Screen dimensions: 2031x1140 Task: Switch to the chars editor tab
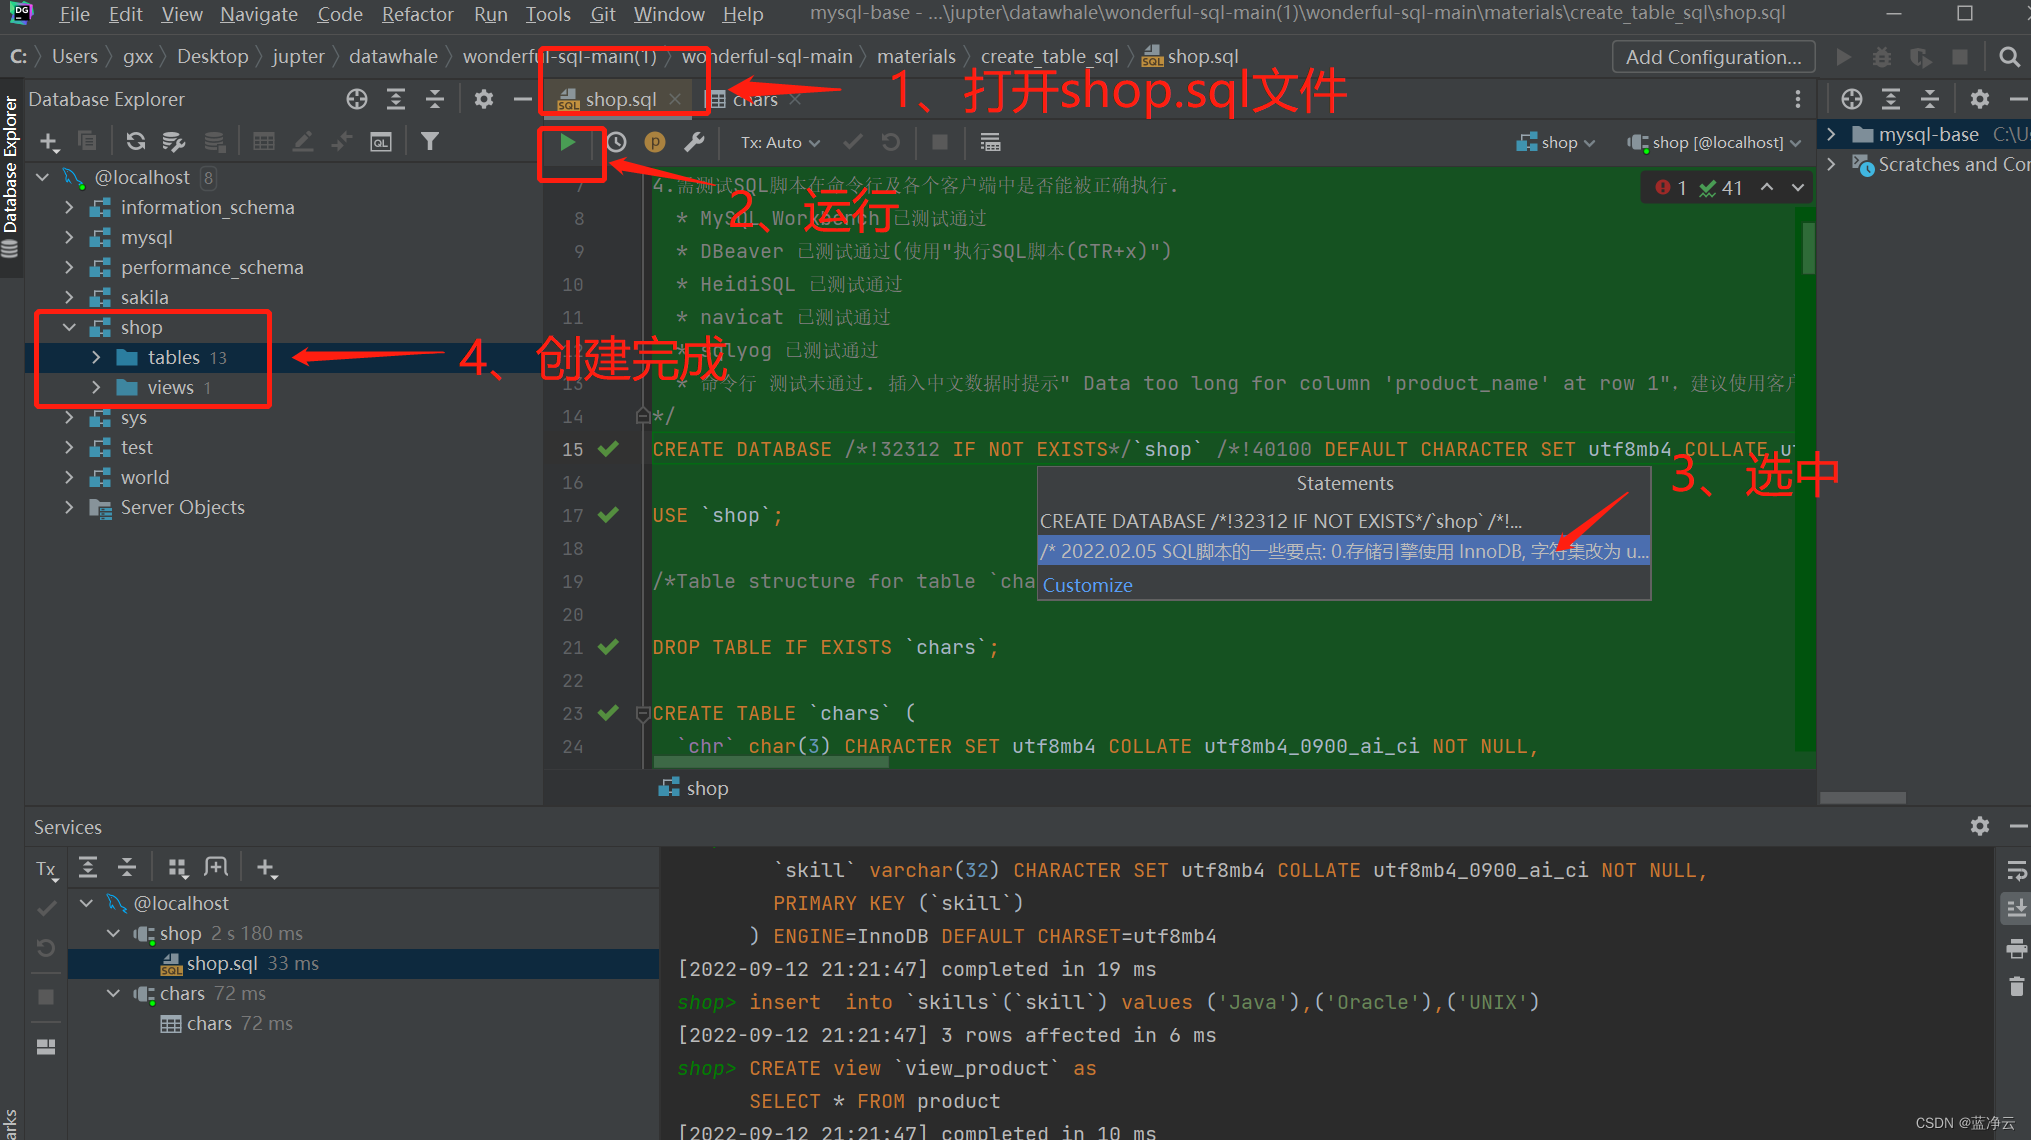[754, 99]
